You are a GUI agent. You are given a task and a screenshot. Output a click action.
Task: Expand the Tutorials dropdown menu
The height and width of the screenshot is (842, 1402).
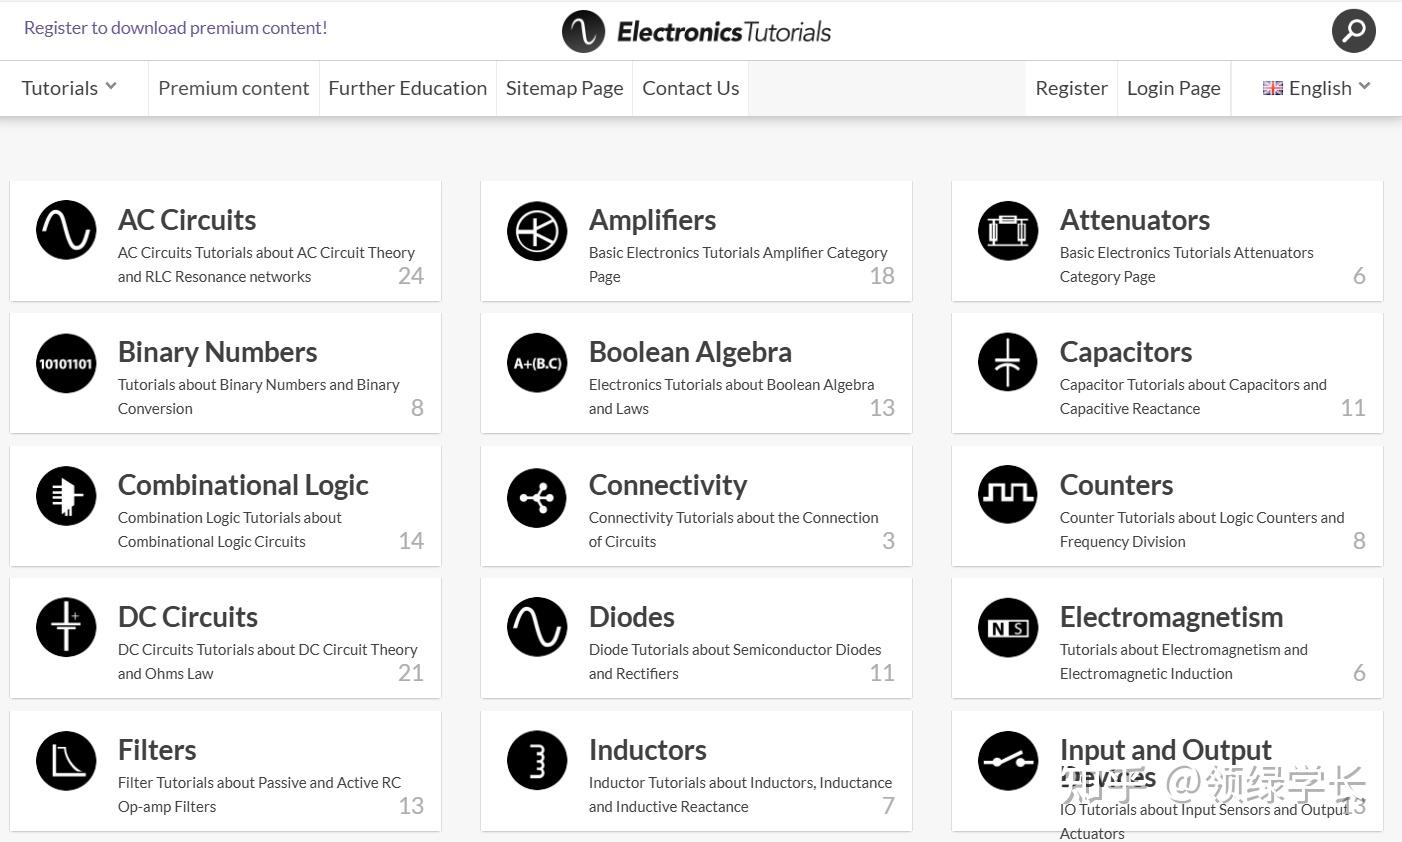[x=69, y=88]
